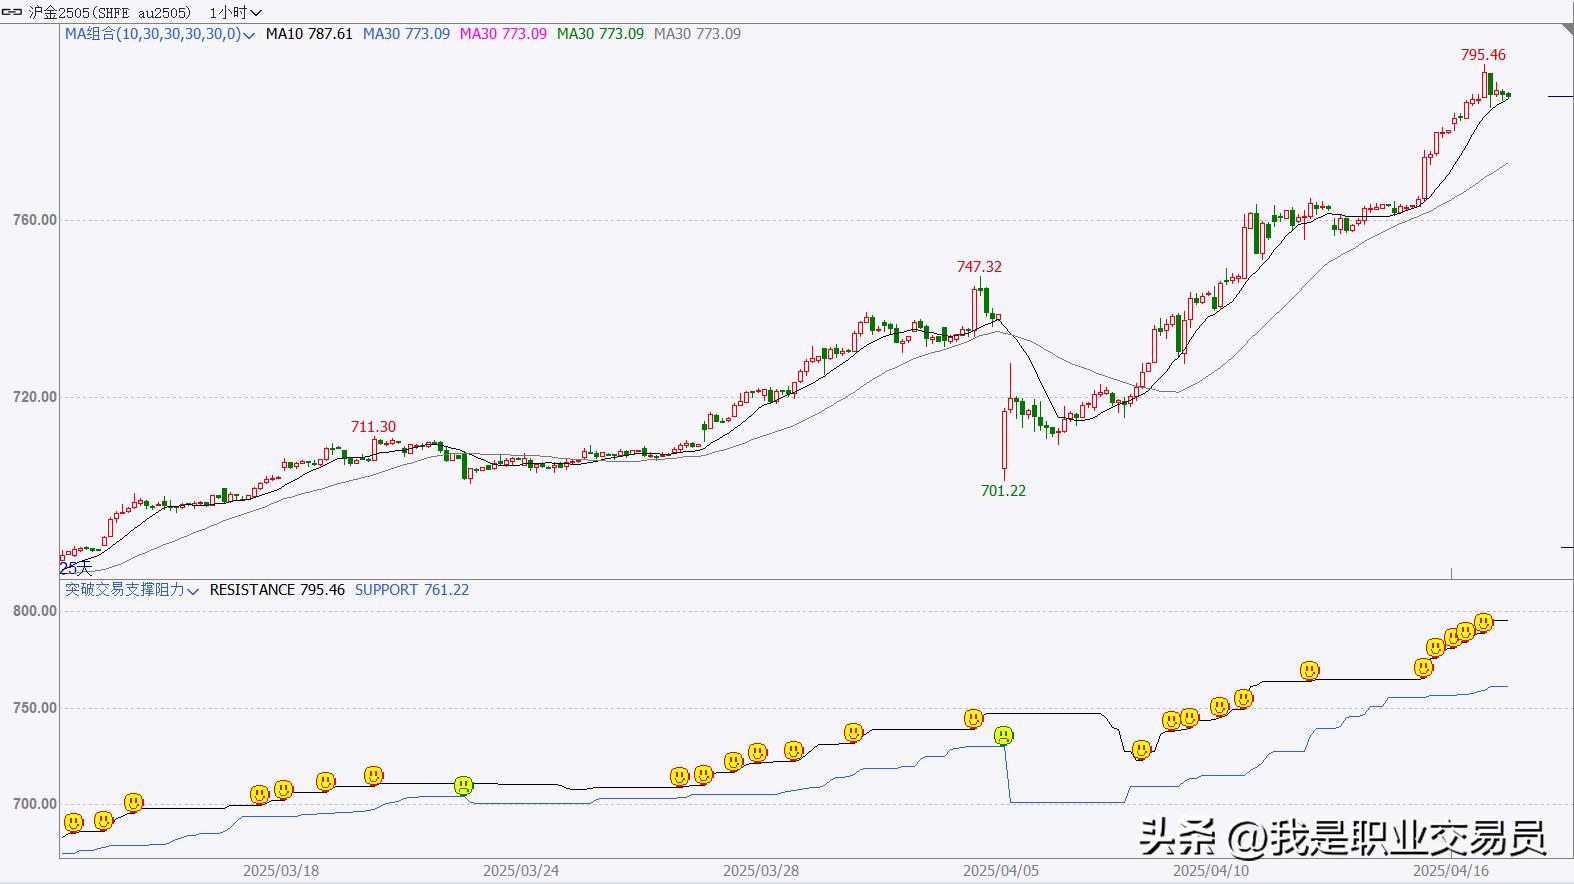Click the 2025/04/10 date label
This screenshot has height=884, width=1574.
pyautogui.click(x=1211, y=871)
